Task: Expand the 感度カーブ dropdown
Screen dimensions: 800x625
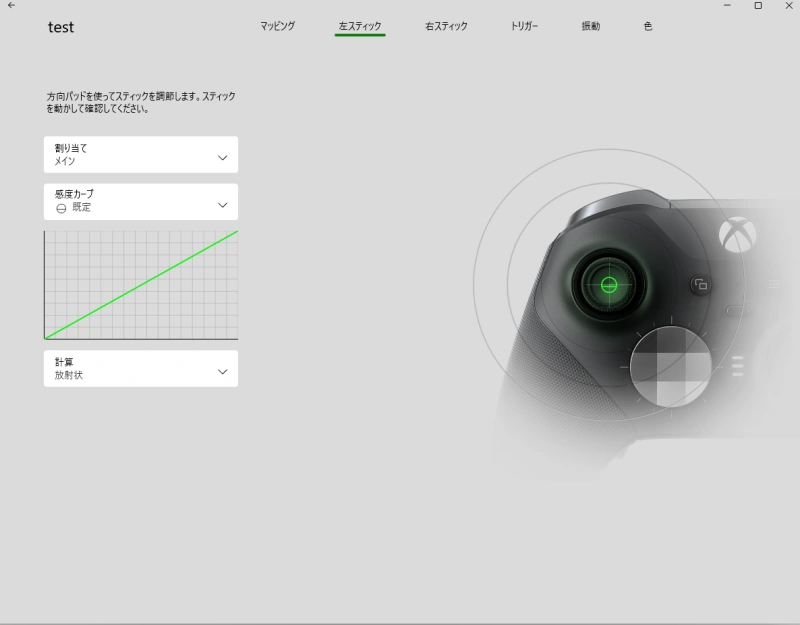Action: [141, 201]
